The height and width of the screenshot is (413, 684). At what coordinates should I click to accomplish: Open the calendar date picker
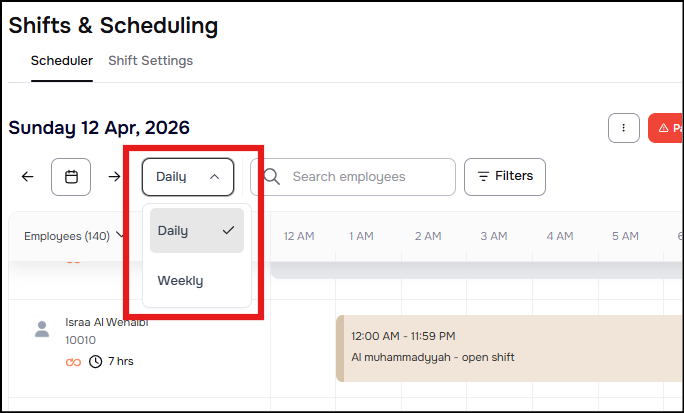click(71, 177)
